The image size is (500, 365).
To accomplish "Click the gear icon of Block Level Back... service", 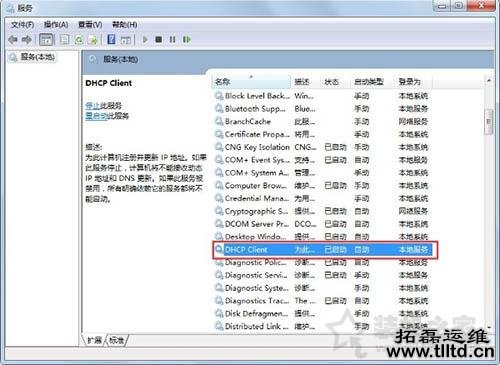I will coord(219,96).
